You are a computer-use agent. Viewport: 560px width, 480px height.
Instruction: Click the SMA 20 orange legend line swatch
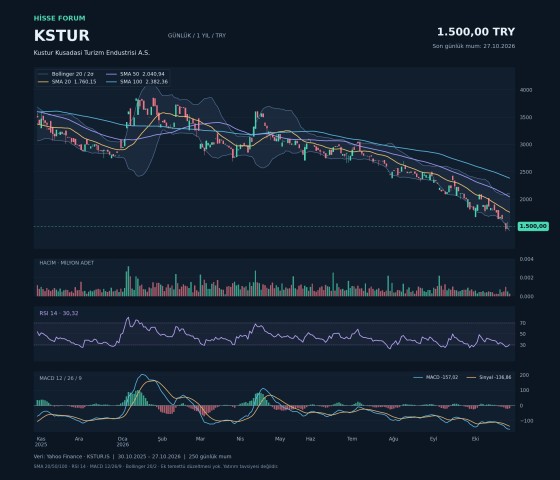[x=43, y=82]
